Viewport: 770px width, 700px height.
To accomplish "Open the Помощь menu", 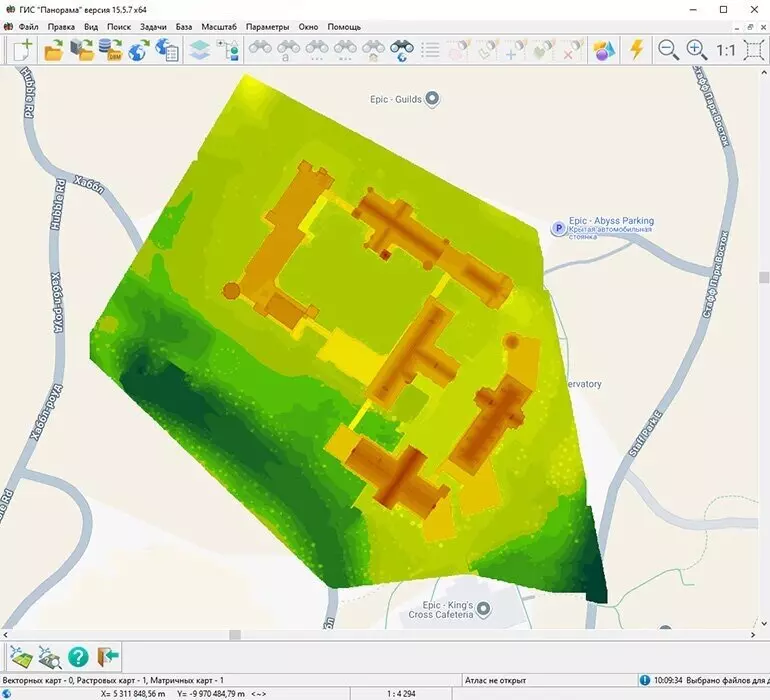I will coord(344,27).
